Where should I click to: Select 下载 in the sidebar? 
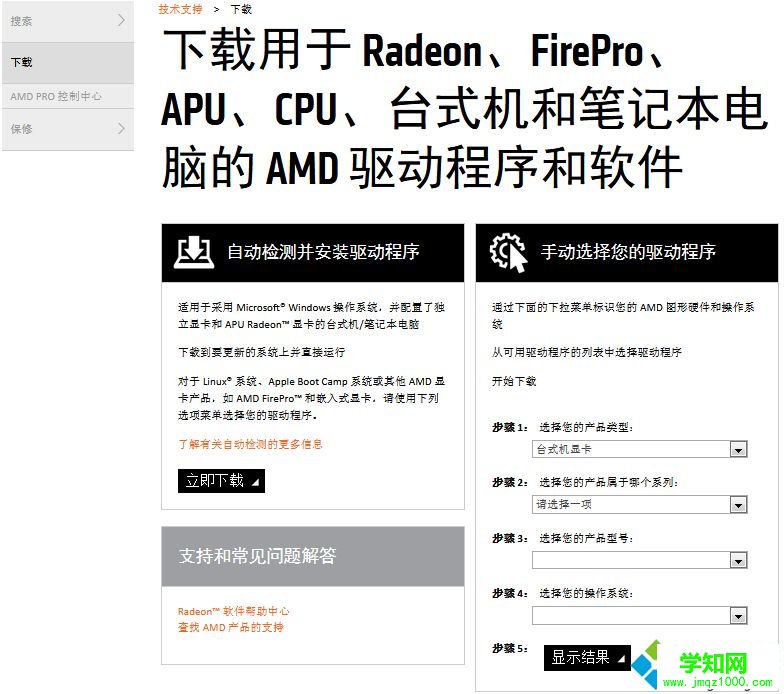(68, 62)
